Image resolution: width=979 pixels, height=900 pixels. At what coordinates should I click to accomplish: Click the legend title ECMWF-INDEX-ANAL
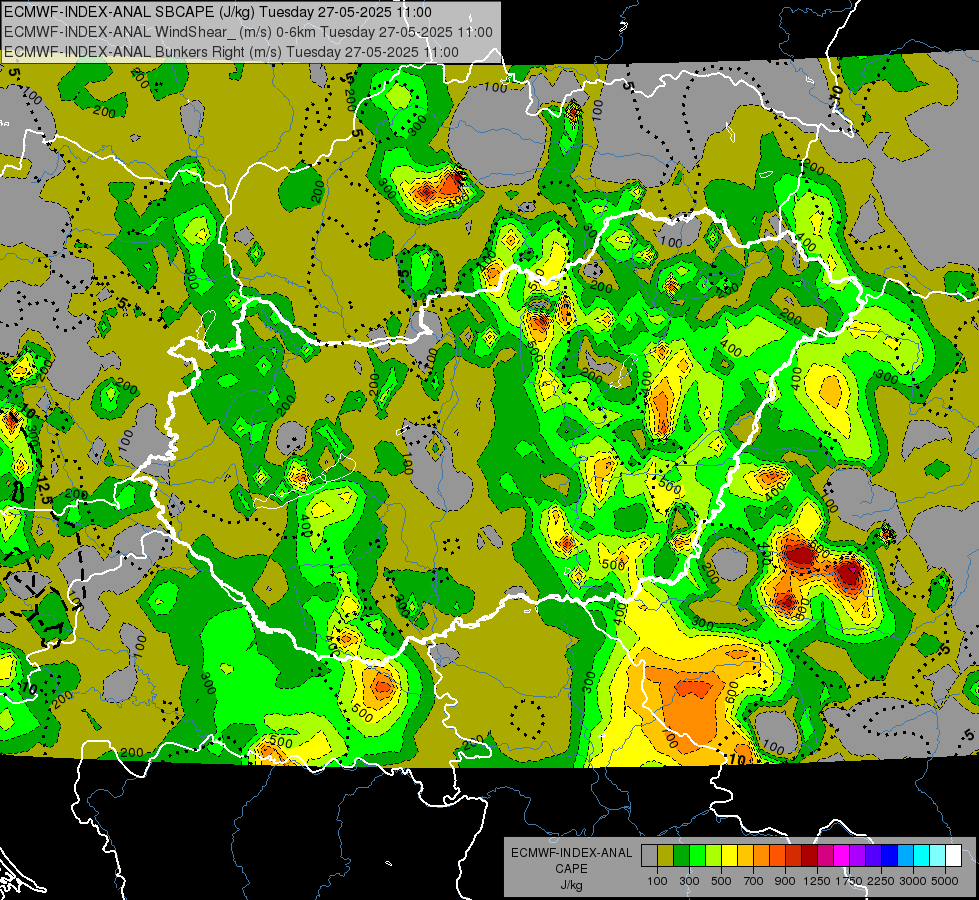(x=571, y=853)
